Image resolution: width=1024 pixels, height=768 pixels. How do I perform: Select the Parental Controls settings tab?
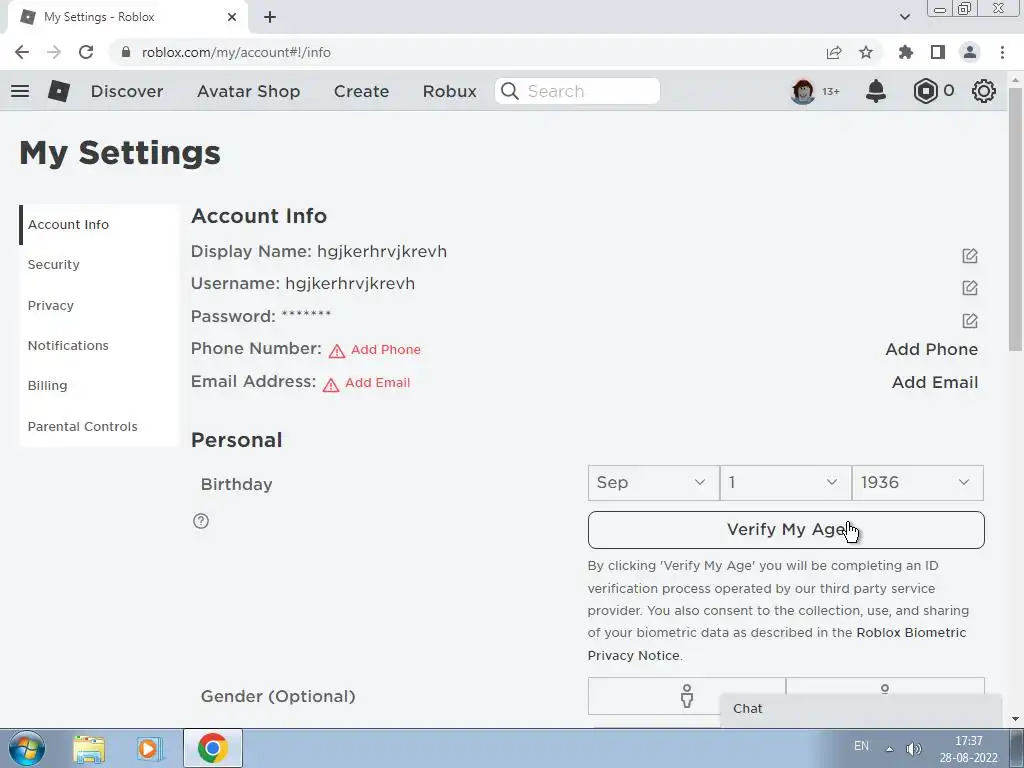99,426
